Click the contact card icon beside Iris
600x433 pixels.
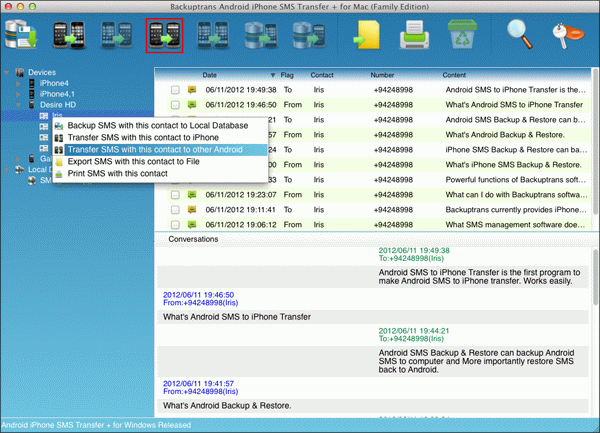[x=44, y=116]
